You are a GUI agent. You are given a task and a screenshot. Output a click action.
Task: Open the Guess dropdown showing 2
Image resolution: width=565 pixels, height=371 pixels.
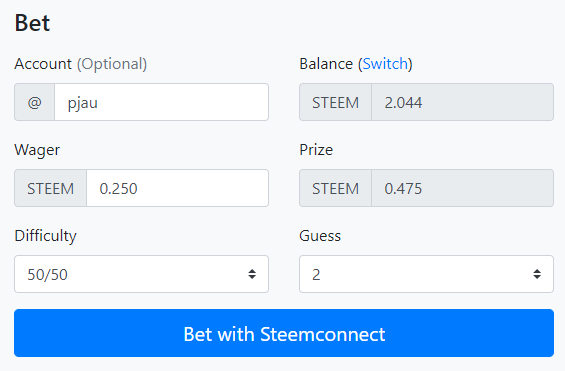(426, 274)
